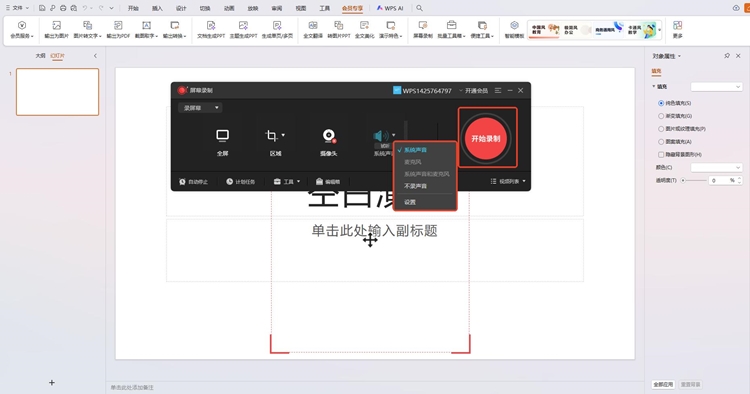Click 智能模板 ribbon icon
This screenshot has height=394, width=750.
(x=514, y=30)
